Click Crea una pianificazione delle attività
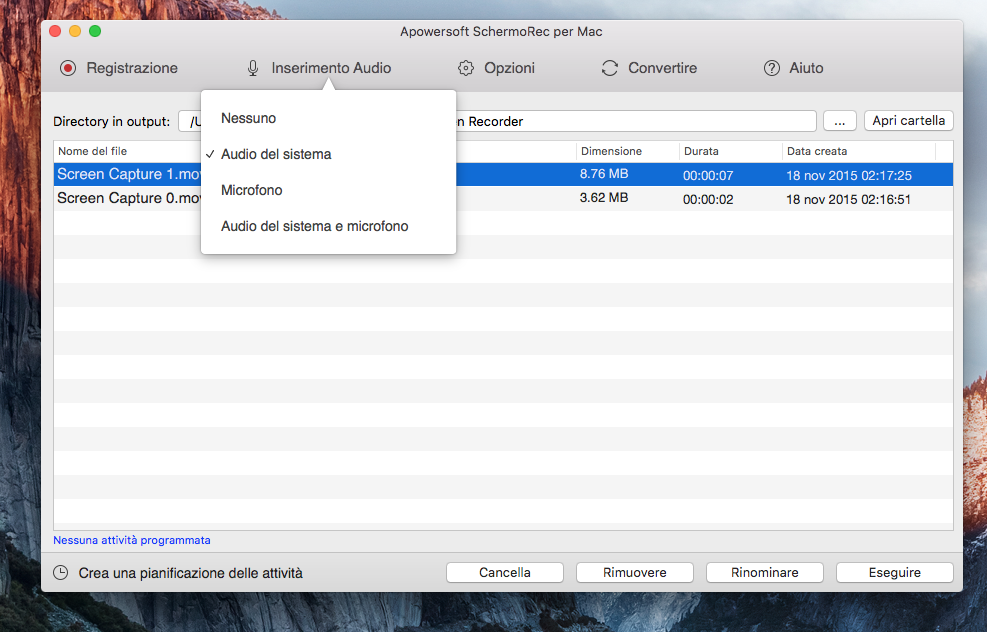Viewport: 987px width, 632px height. click(191, 573)
